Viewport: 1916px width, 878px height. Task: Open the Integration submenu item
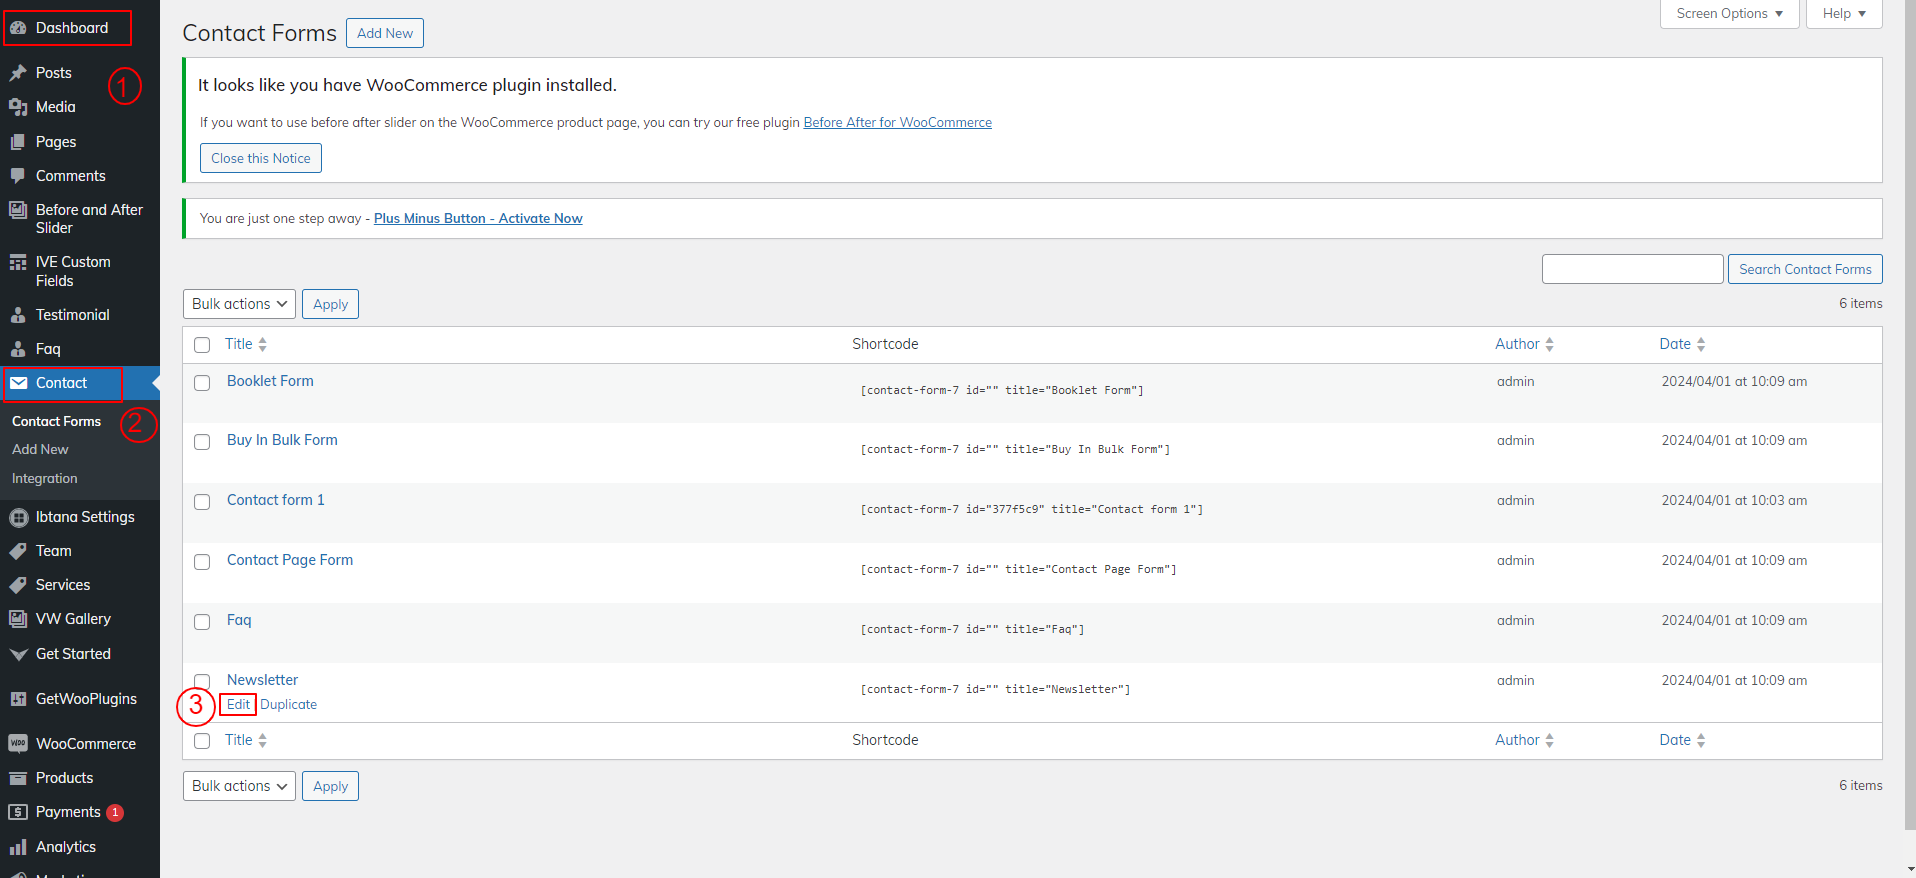coord(45,479)
